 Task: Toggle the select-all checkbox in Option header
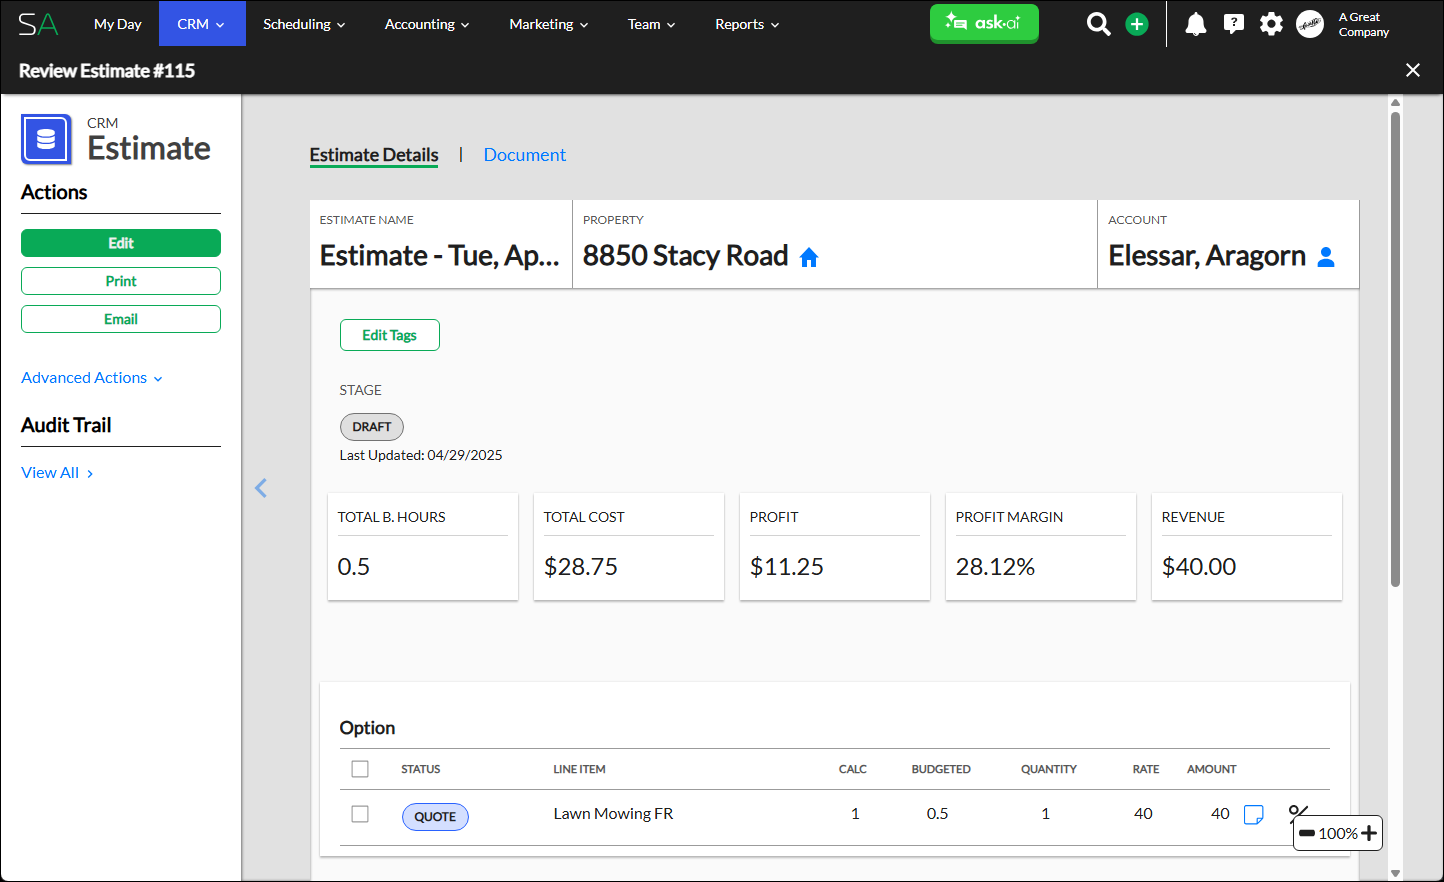(x=360, y=769)
